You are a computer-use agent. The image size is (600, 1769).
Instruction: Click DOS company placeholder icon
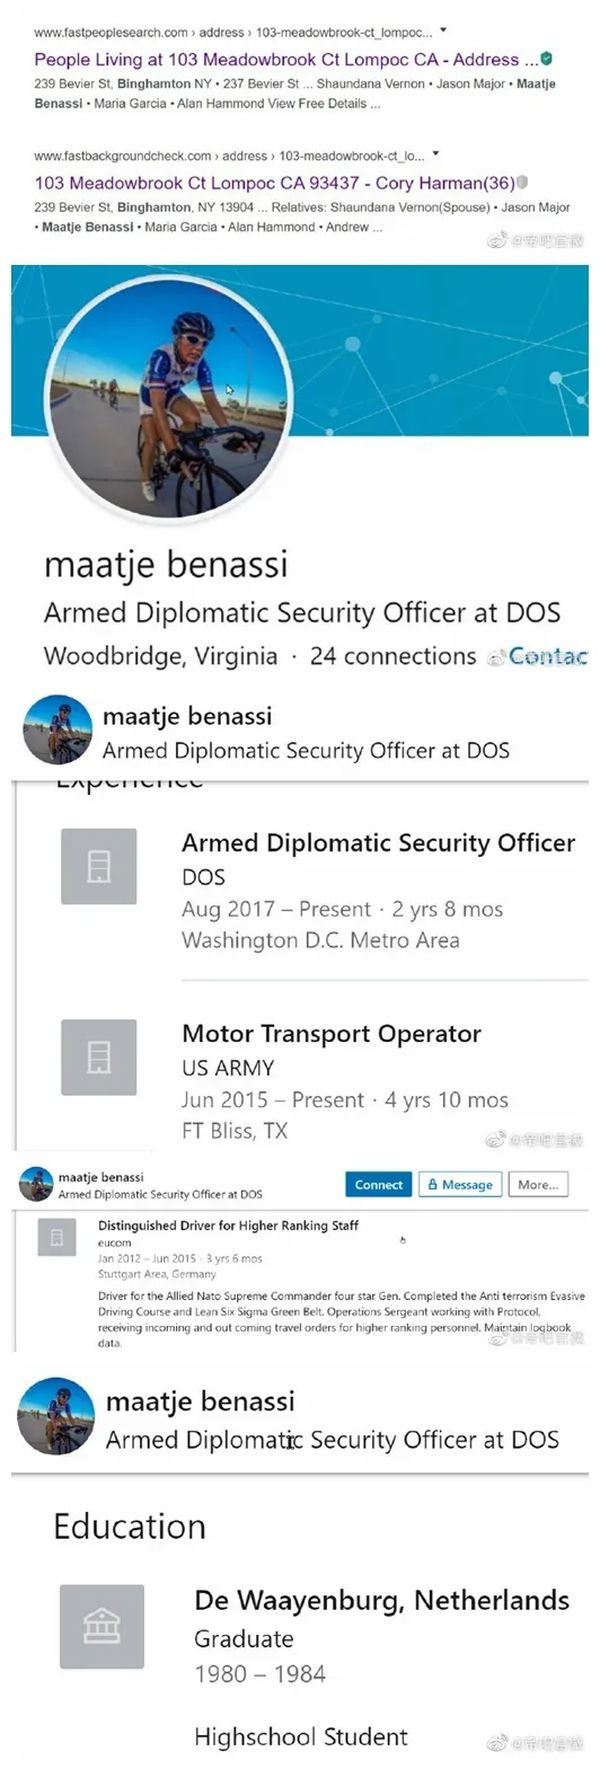point(99,866)
